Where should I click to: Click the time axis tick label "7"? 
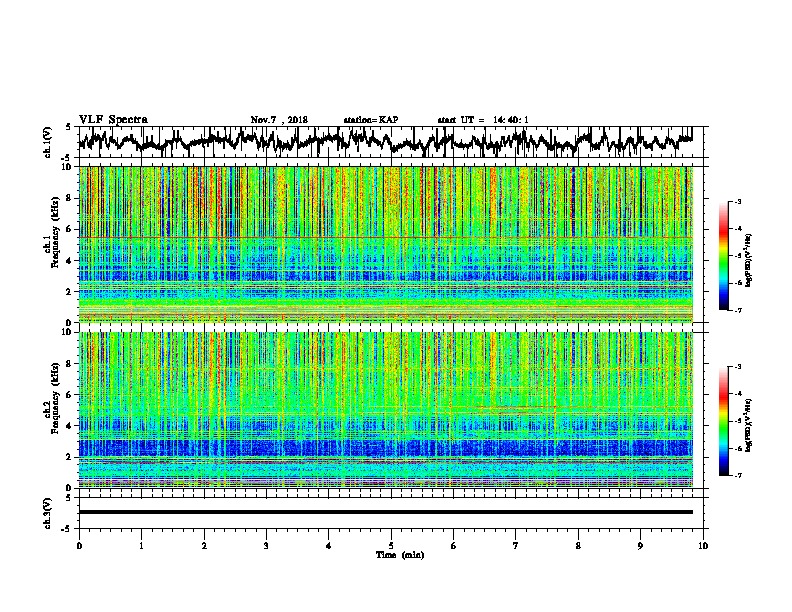point(516,546)
